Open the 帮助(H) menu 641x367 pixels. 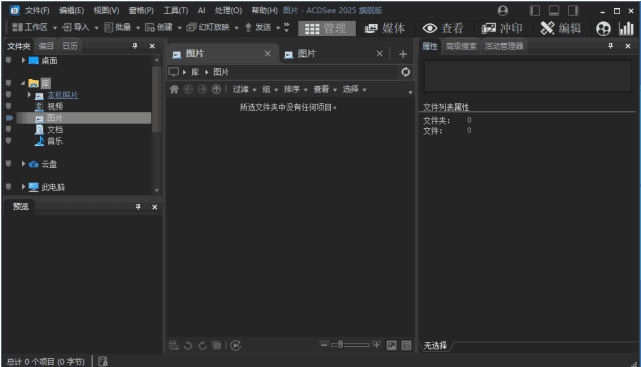pyautogui.click(x=264, y=11)
